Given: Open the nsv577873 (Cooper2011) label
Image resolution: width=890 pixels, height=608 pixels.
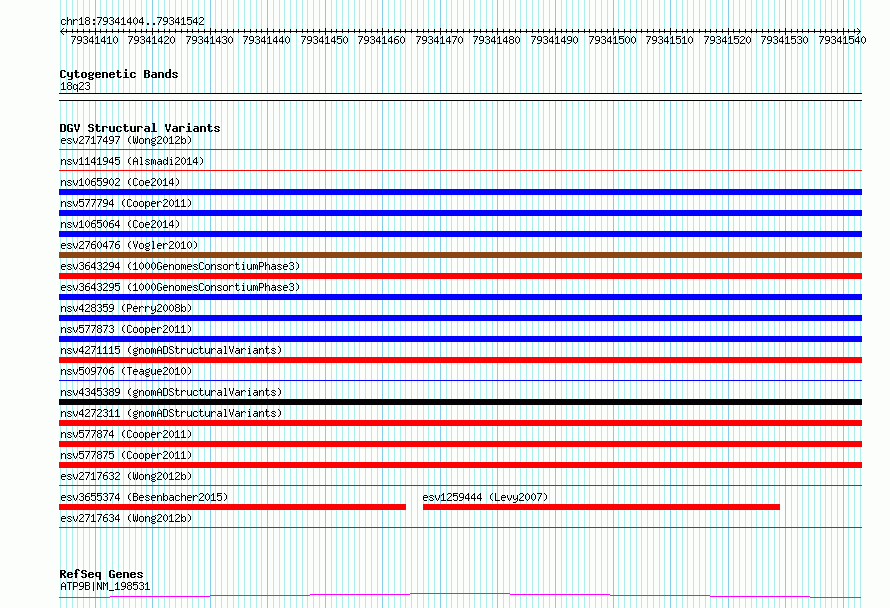Looking at the screenshot, I should [126, 329].
